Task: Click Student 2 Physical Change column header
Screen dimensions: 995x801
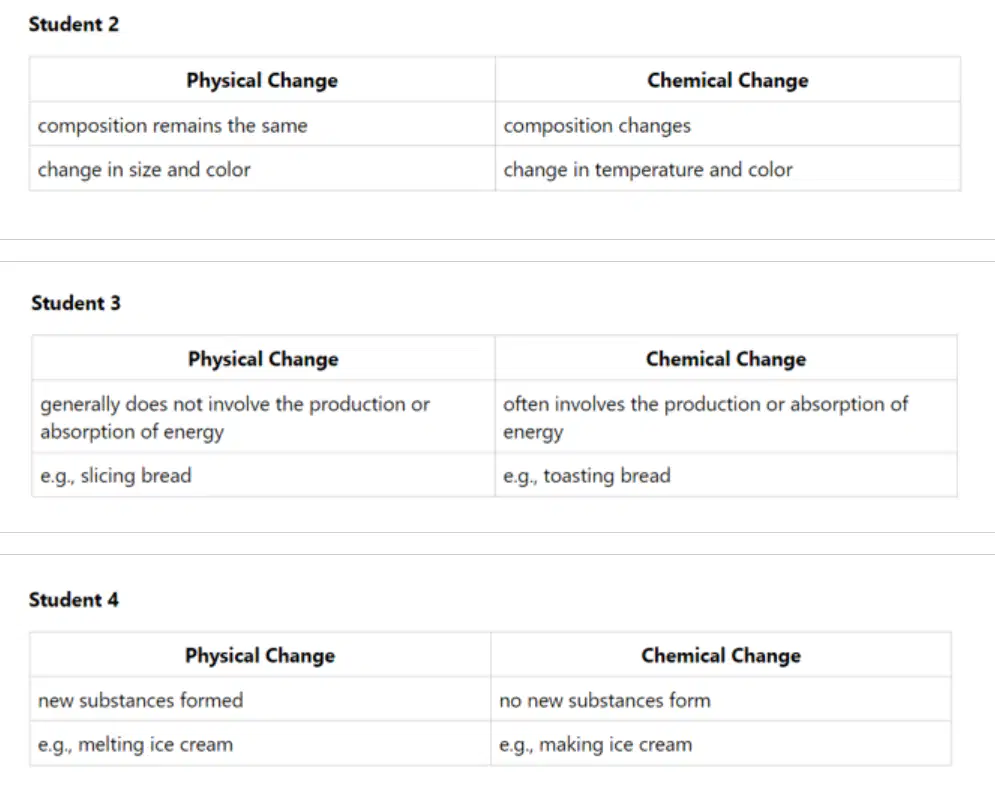Action: pyautogui.click(x=262, y=80)
